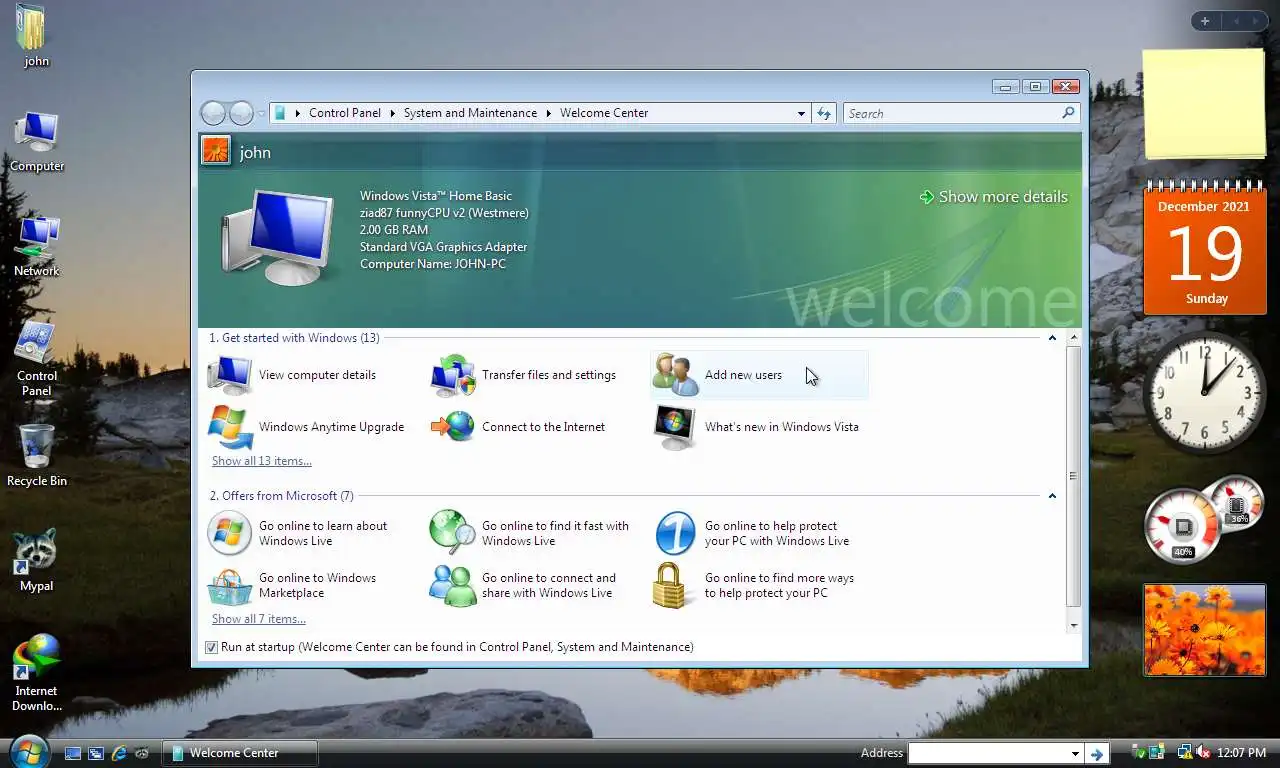
Task: Open the address bar history dropdown
Action: click(801, 113)
